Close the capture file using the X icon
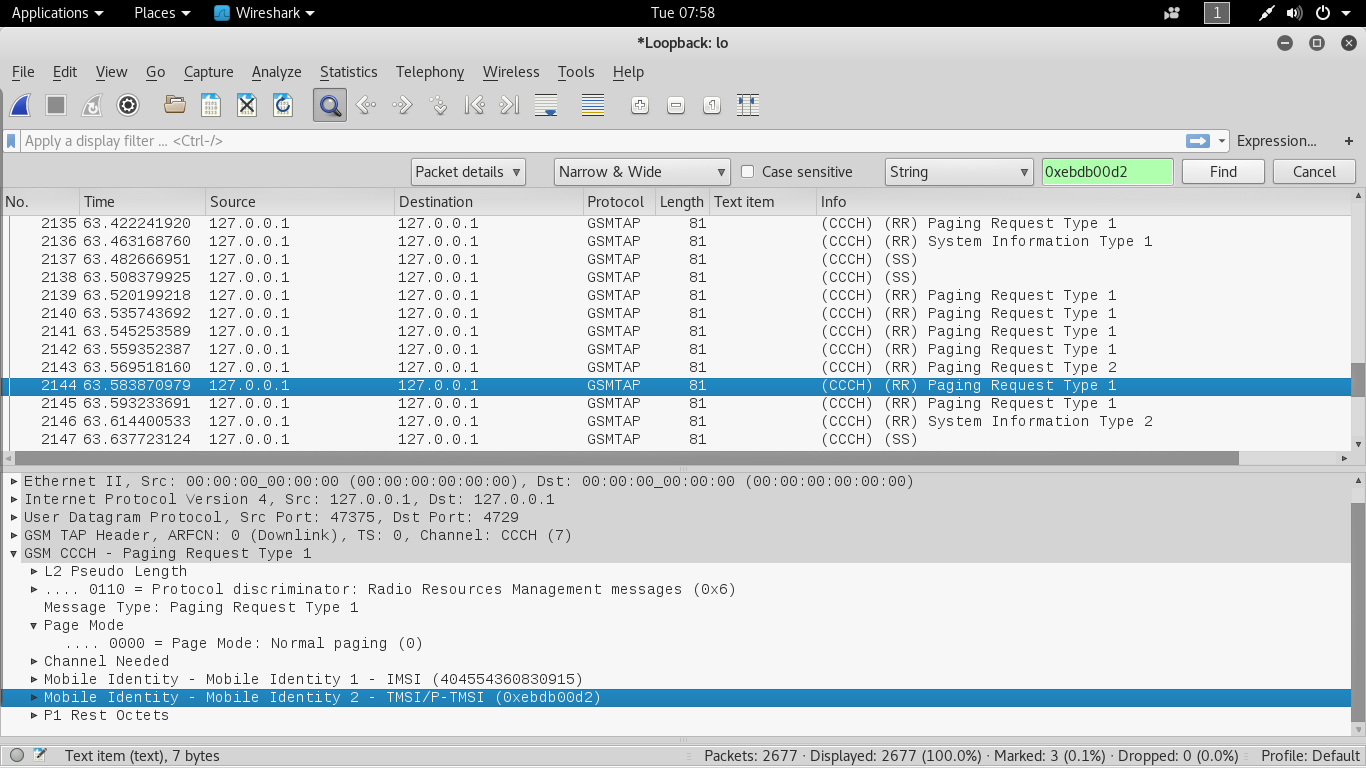 (247, 105)
